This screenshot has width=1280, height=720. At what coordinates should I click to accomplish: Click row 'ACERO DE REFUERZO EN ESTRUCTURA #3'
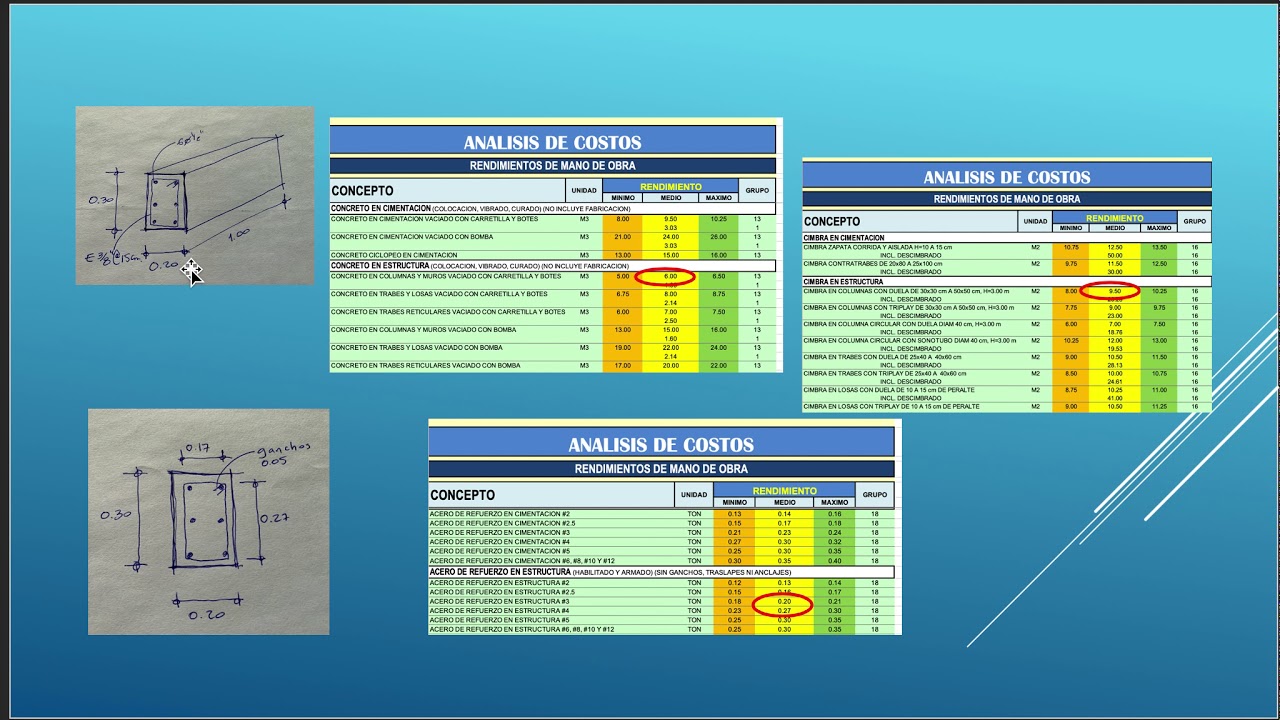[661, 601]
